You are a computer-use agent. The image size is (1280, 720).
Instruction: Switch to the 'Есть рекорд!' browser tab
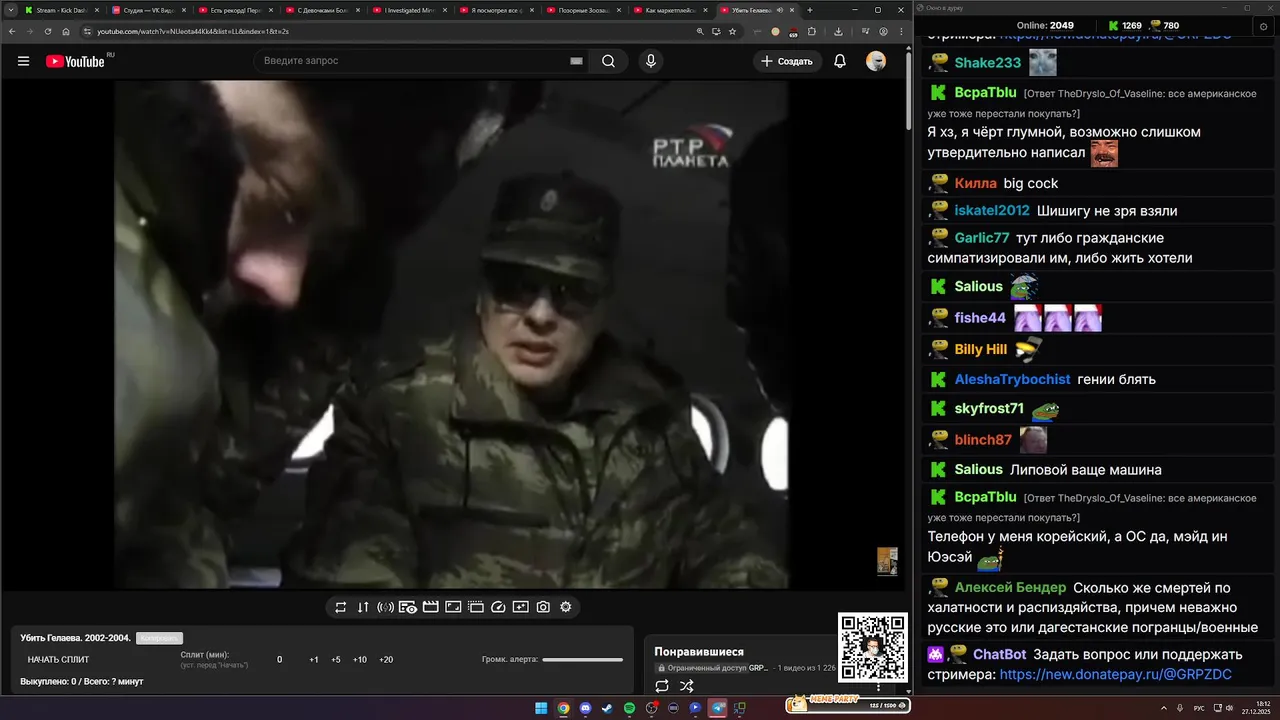pyautogui.click(x=234, y=10)
